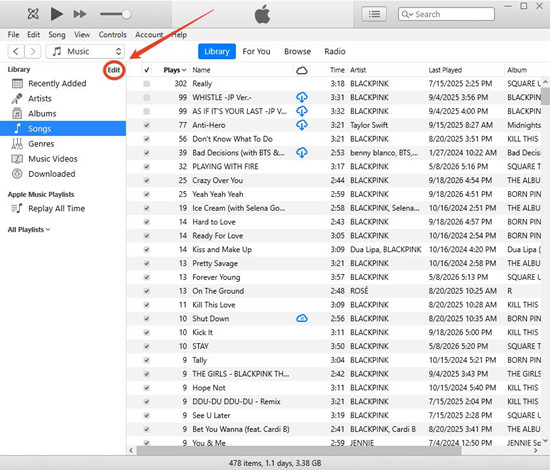Open the Edit menu in menu bar
The image size is (550, 470).
click(34, 35)
